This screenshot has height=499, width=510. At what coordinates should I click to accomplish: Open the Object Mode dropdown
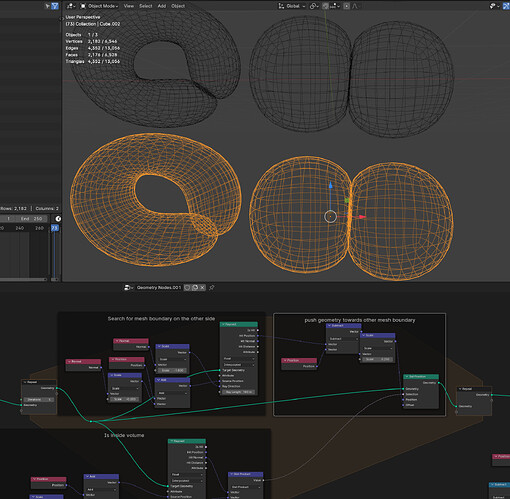[x=99, y=6]
